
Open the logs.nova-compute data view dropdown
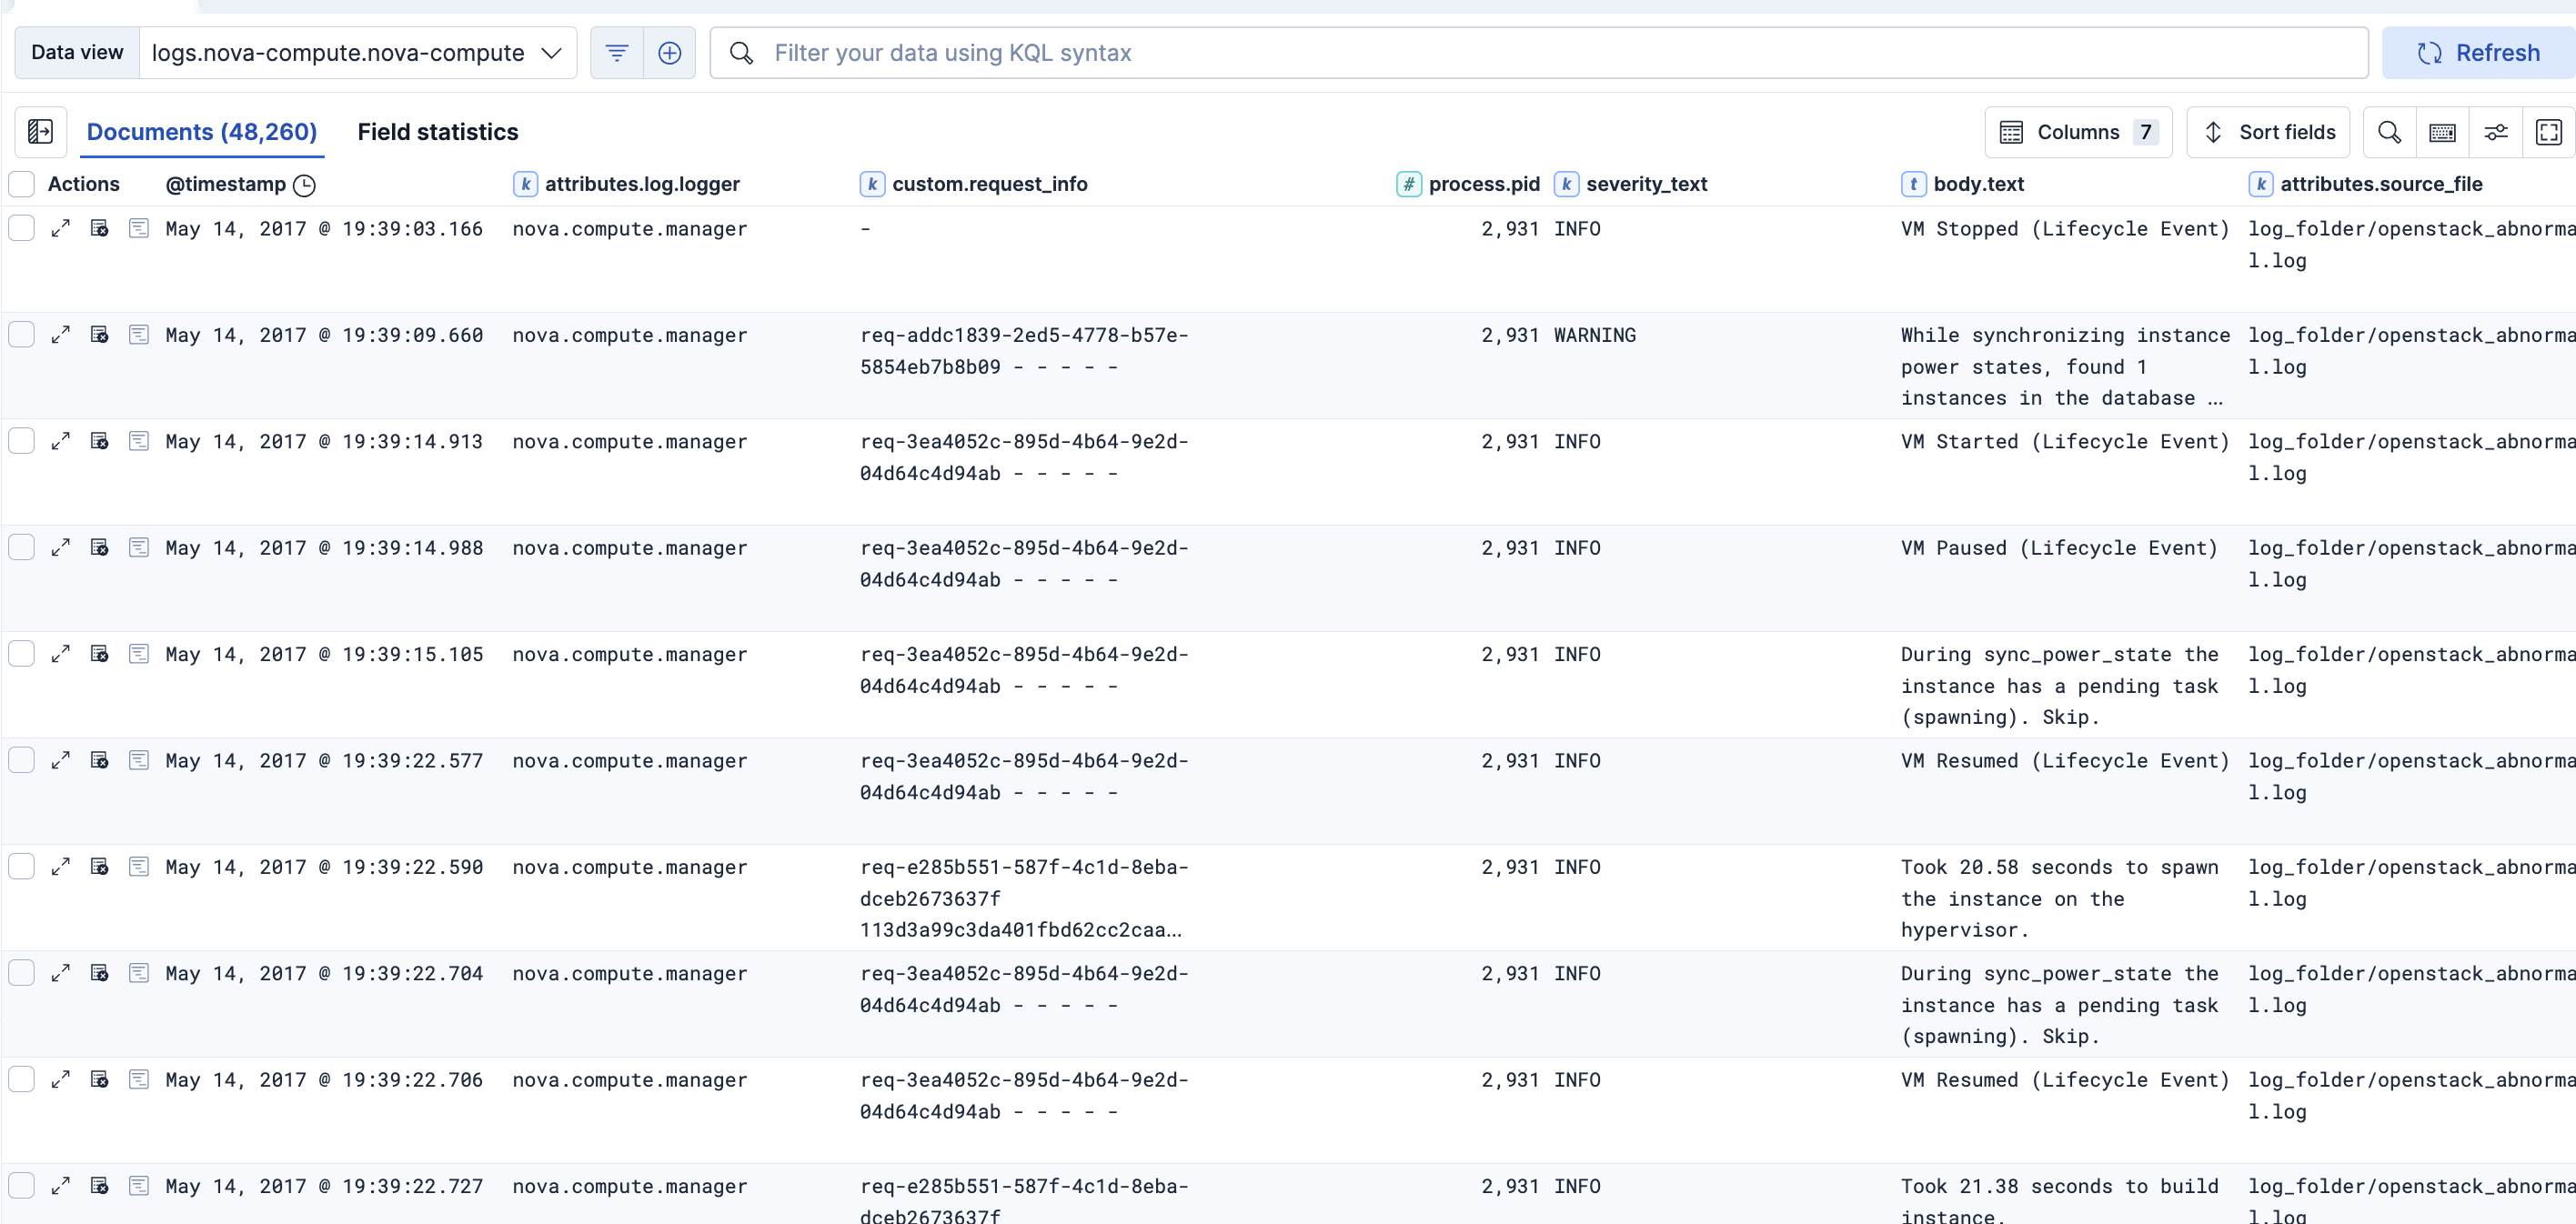coord(357,53)
